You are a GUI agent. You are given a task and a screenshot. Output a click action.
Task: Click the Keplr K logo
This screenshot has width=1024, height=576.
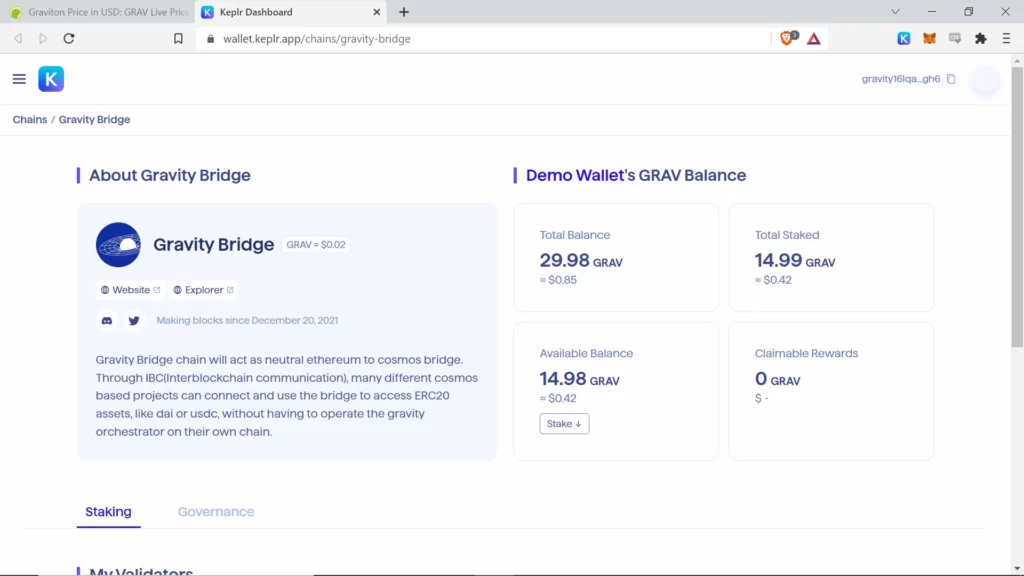point(51,79)
